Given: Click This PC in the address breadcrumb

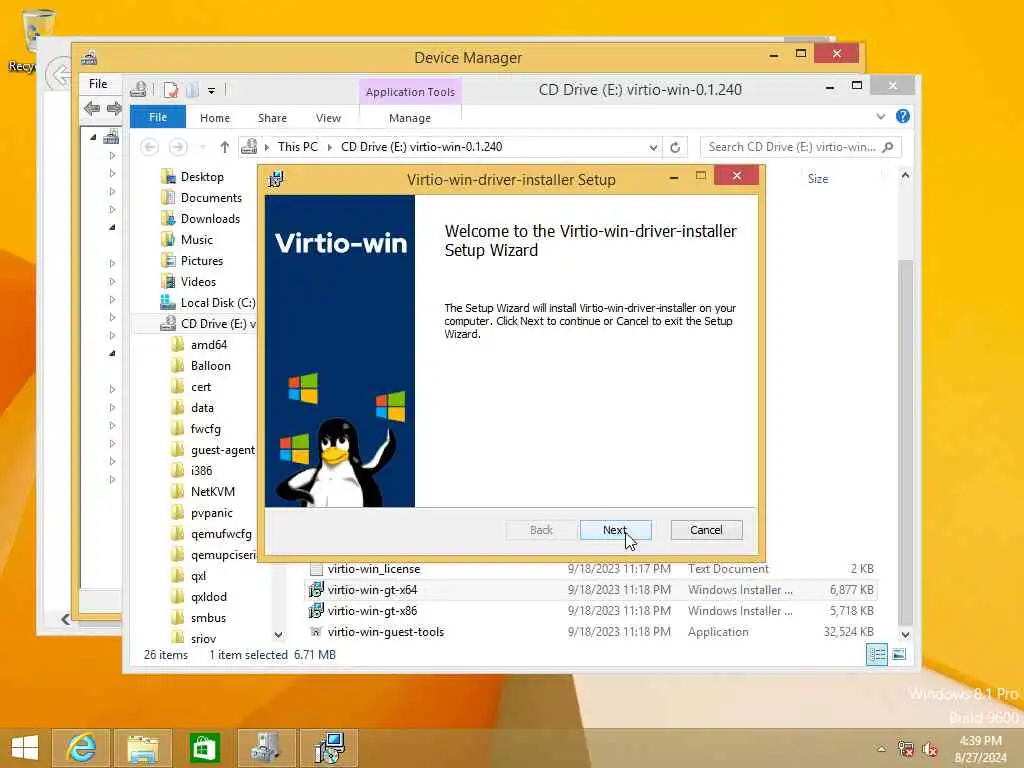Looking at the screenshot, I should tap(298, 147).
